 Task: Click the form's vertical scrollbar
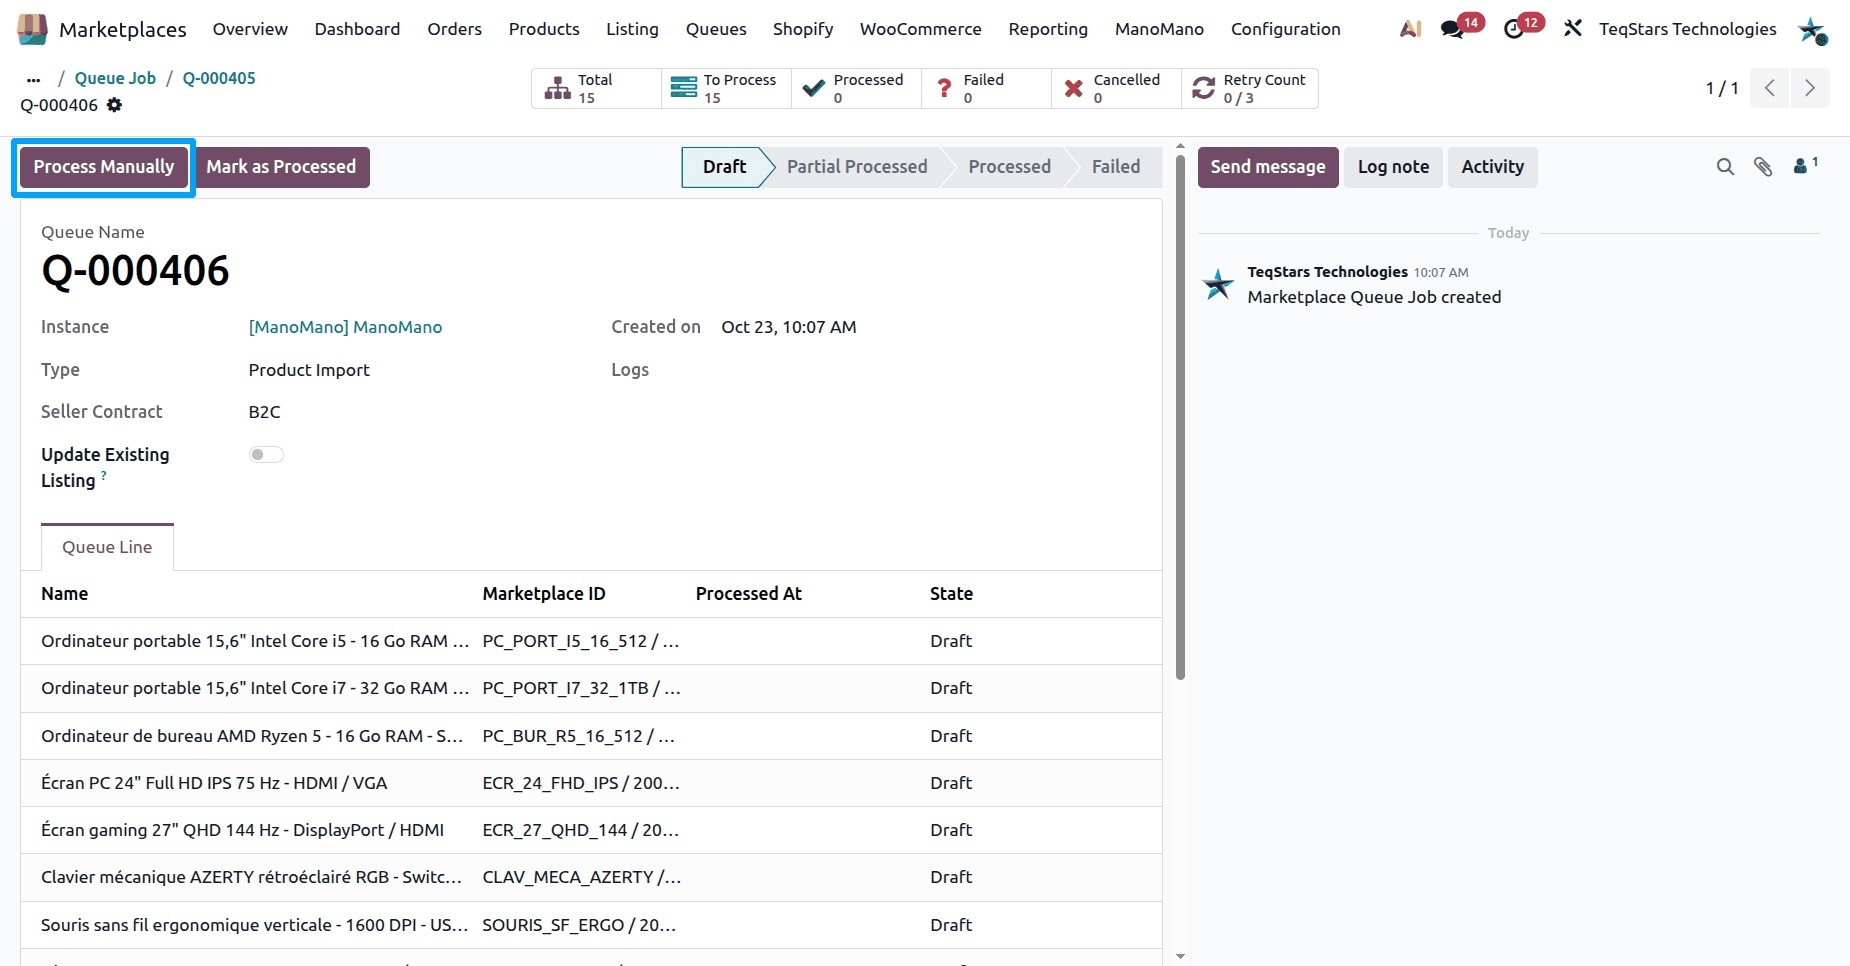[x=1180, y=416]
